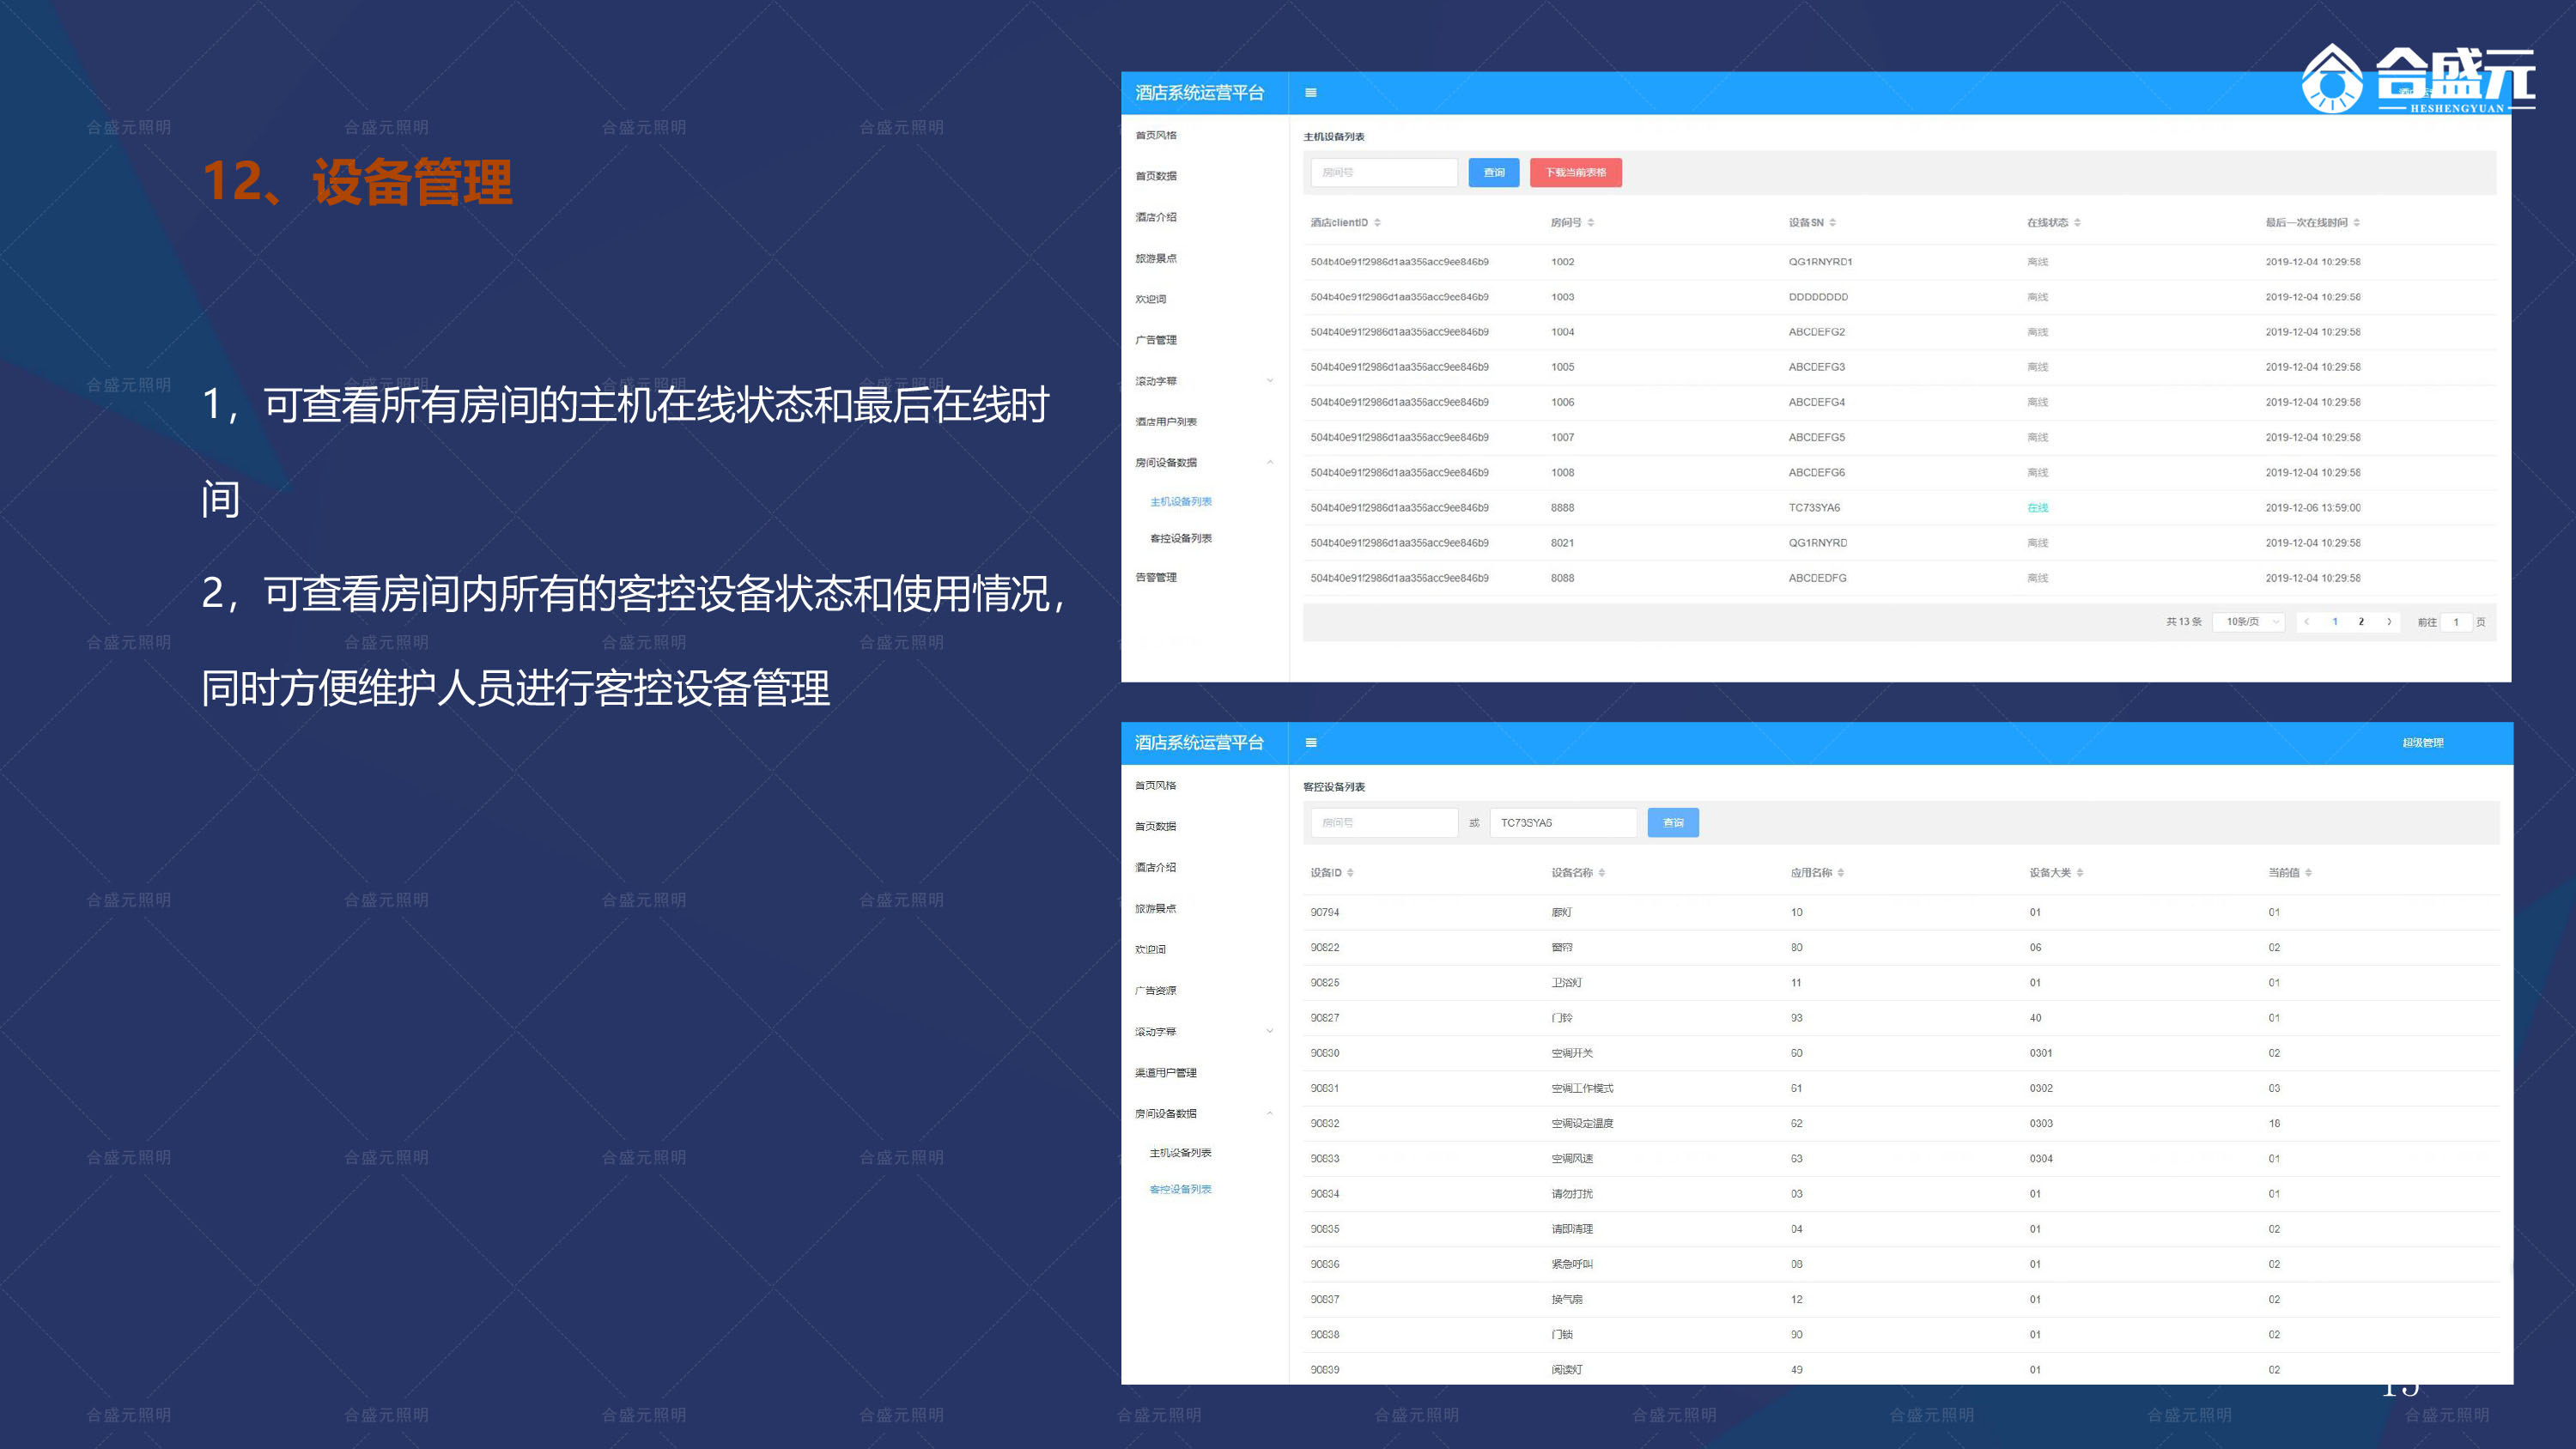
Task: Go to previous page arrow in pagination
Action: click(2306, 622)
